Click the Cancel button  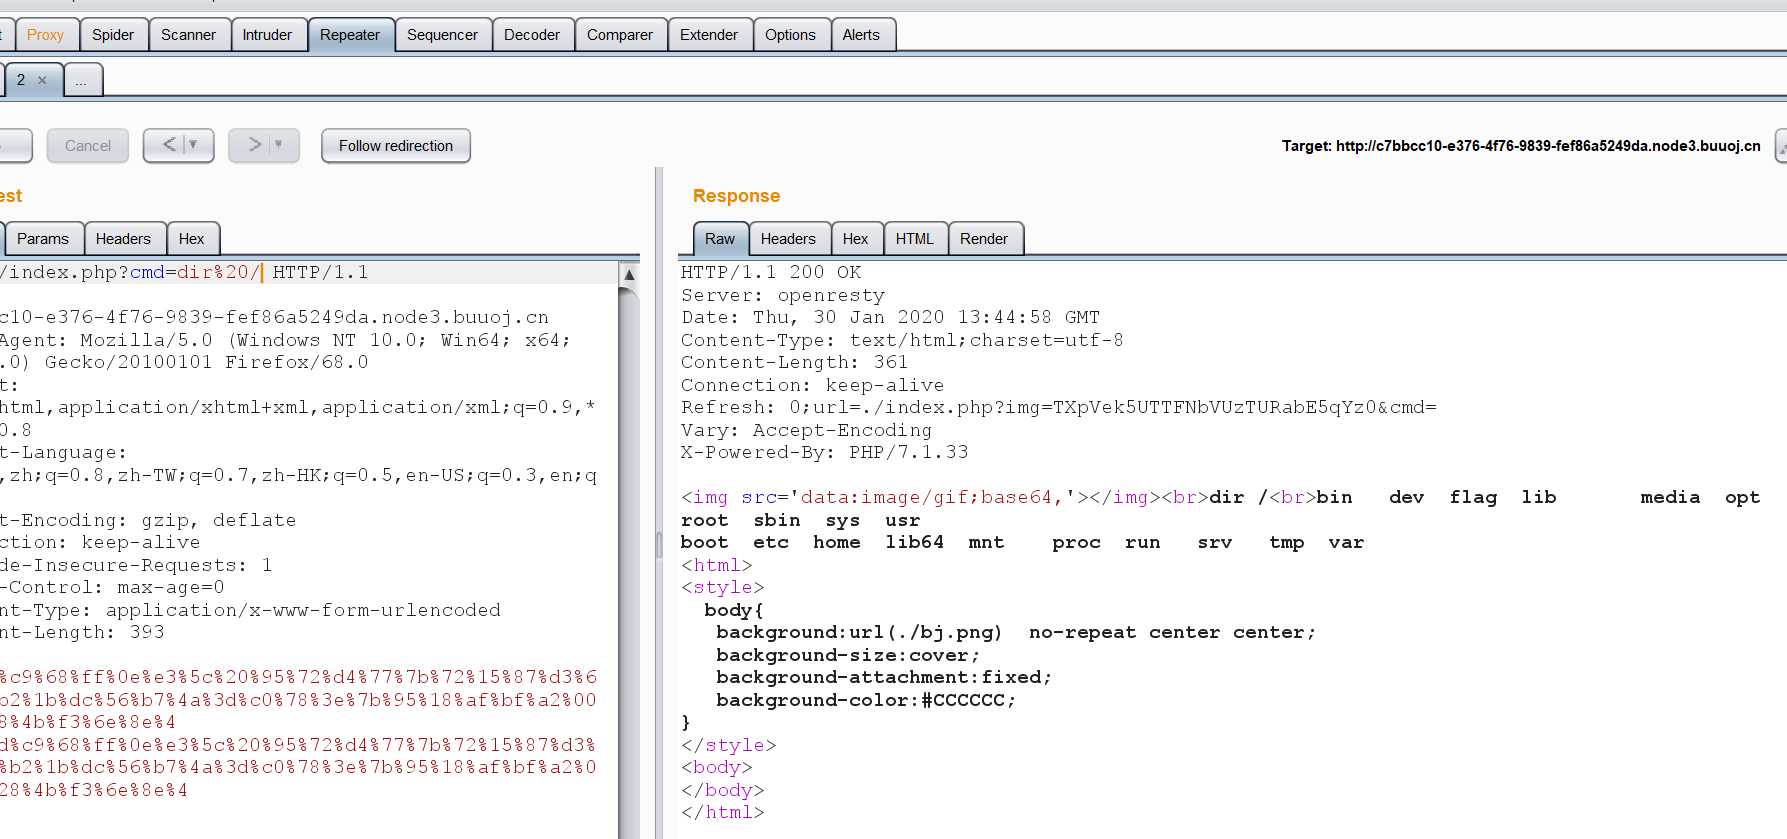(88, 146)
